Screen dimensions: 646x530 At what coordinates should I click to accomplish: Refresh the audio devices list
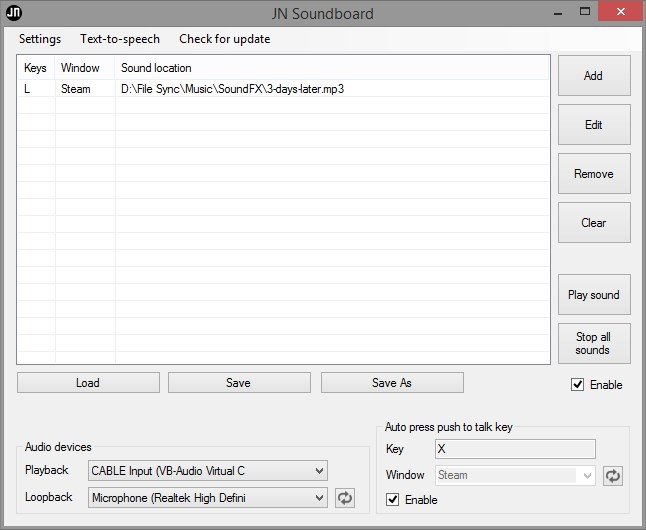[x=344, y=497]
